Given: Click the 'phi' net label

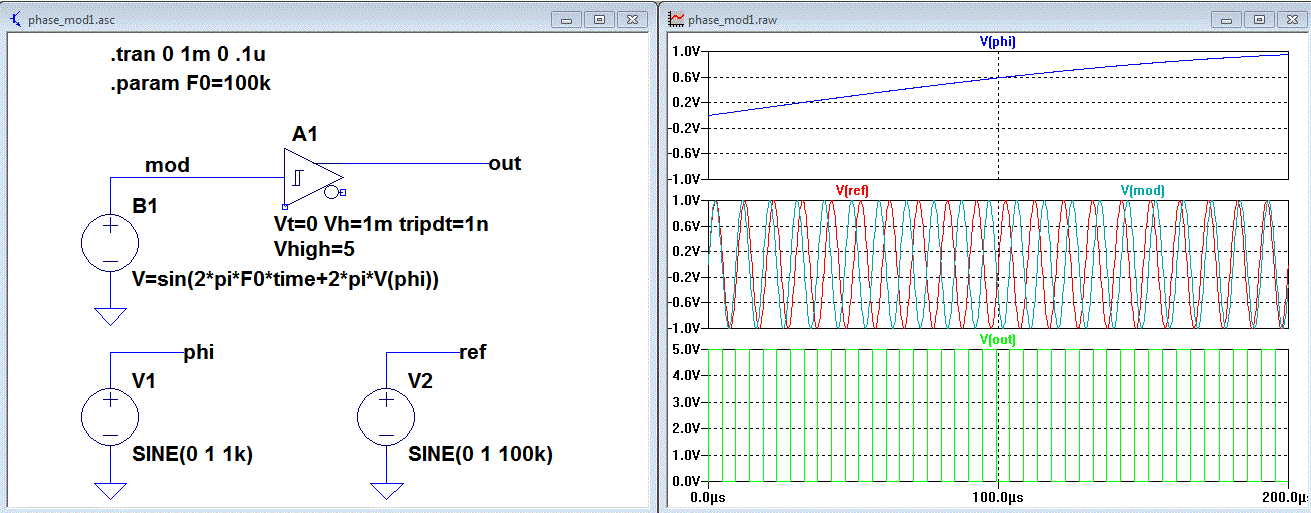Looking at the screenshot, I should (x=199, y=351).
